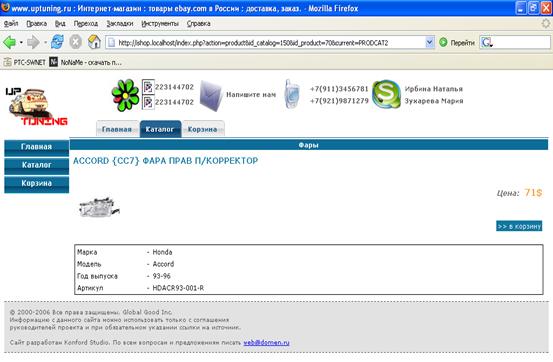Click the web@domen.ru email link
The image size is (553, 362).
266,343
